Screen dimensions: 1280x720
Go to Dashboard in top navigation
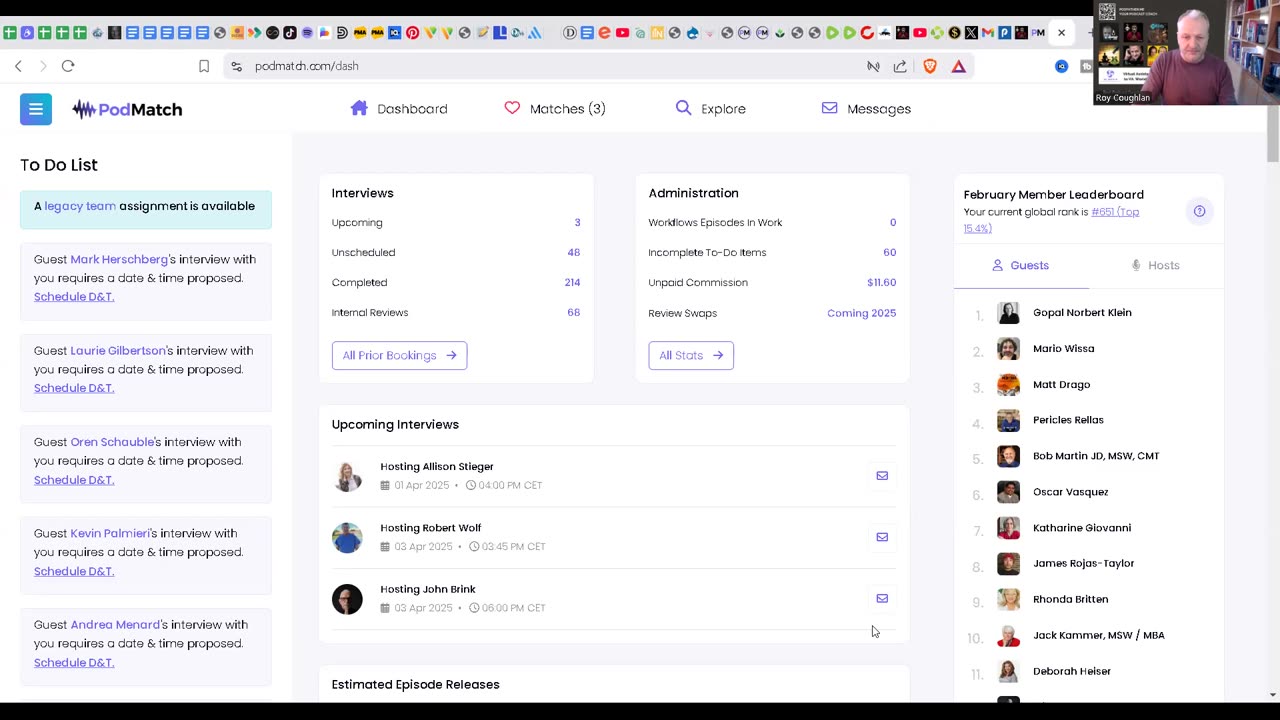(399, 108)
